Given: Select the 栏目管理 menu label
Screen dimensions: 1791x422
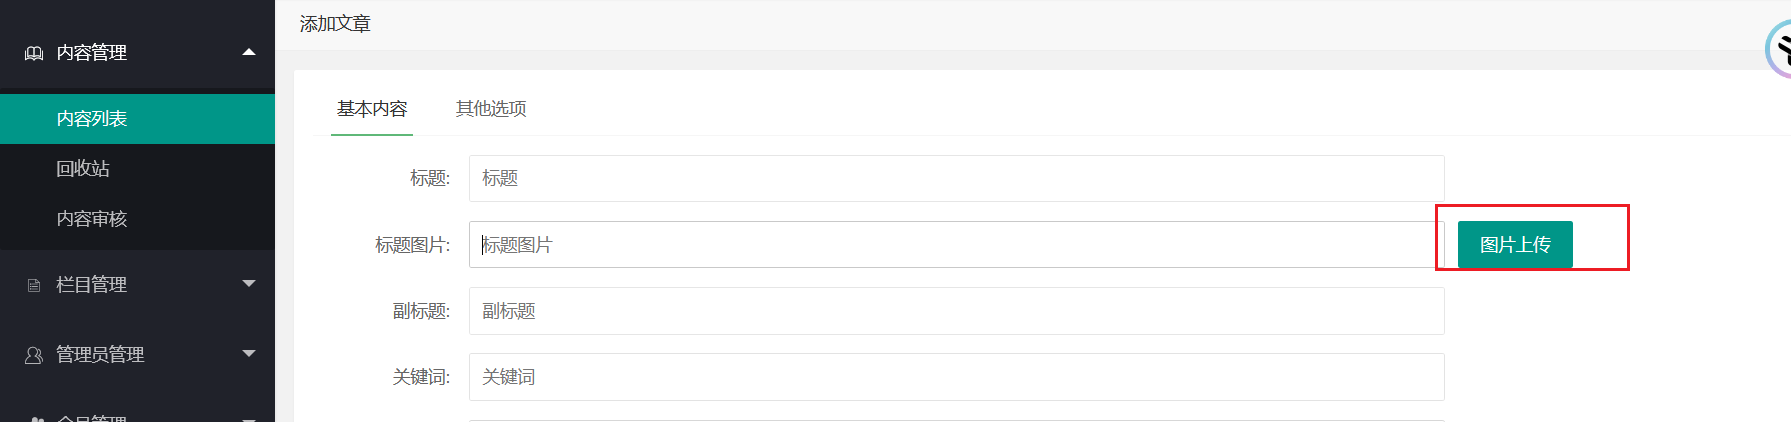Looking at the screenshot, I should click(x=91, y=285).
